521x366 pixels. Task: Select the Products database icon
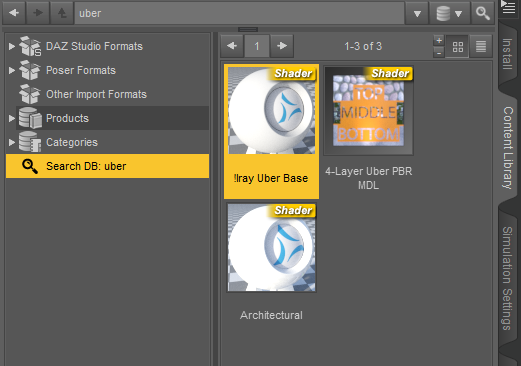30,118
